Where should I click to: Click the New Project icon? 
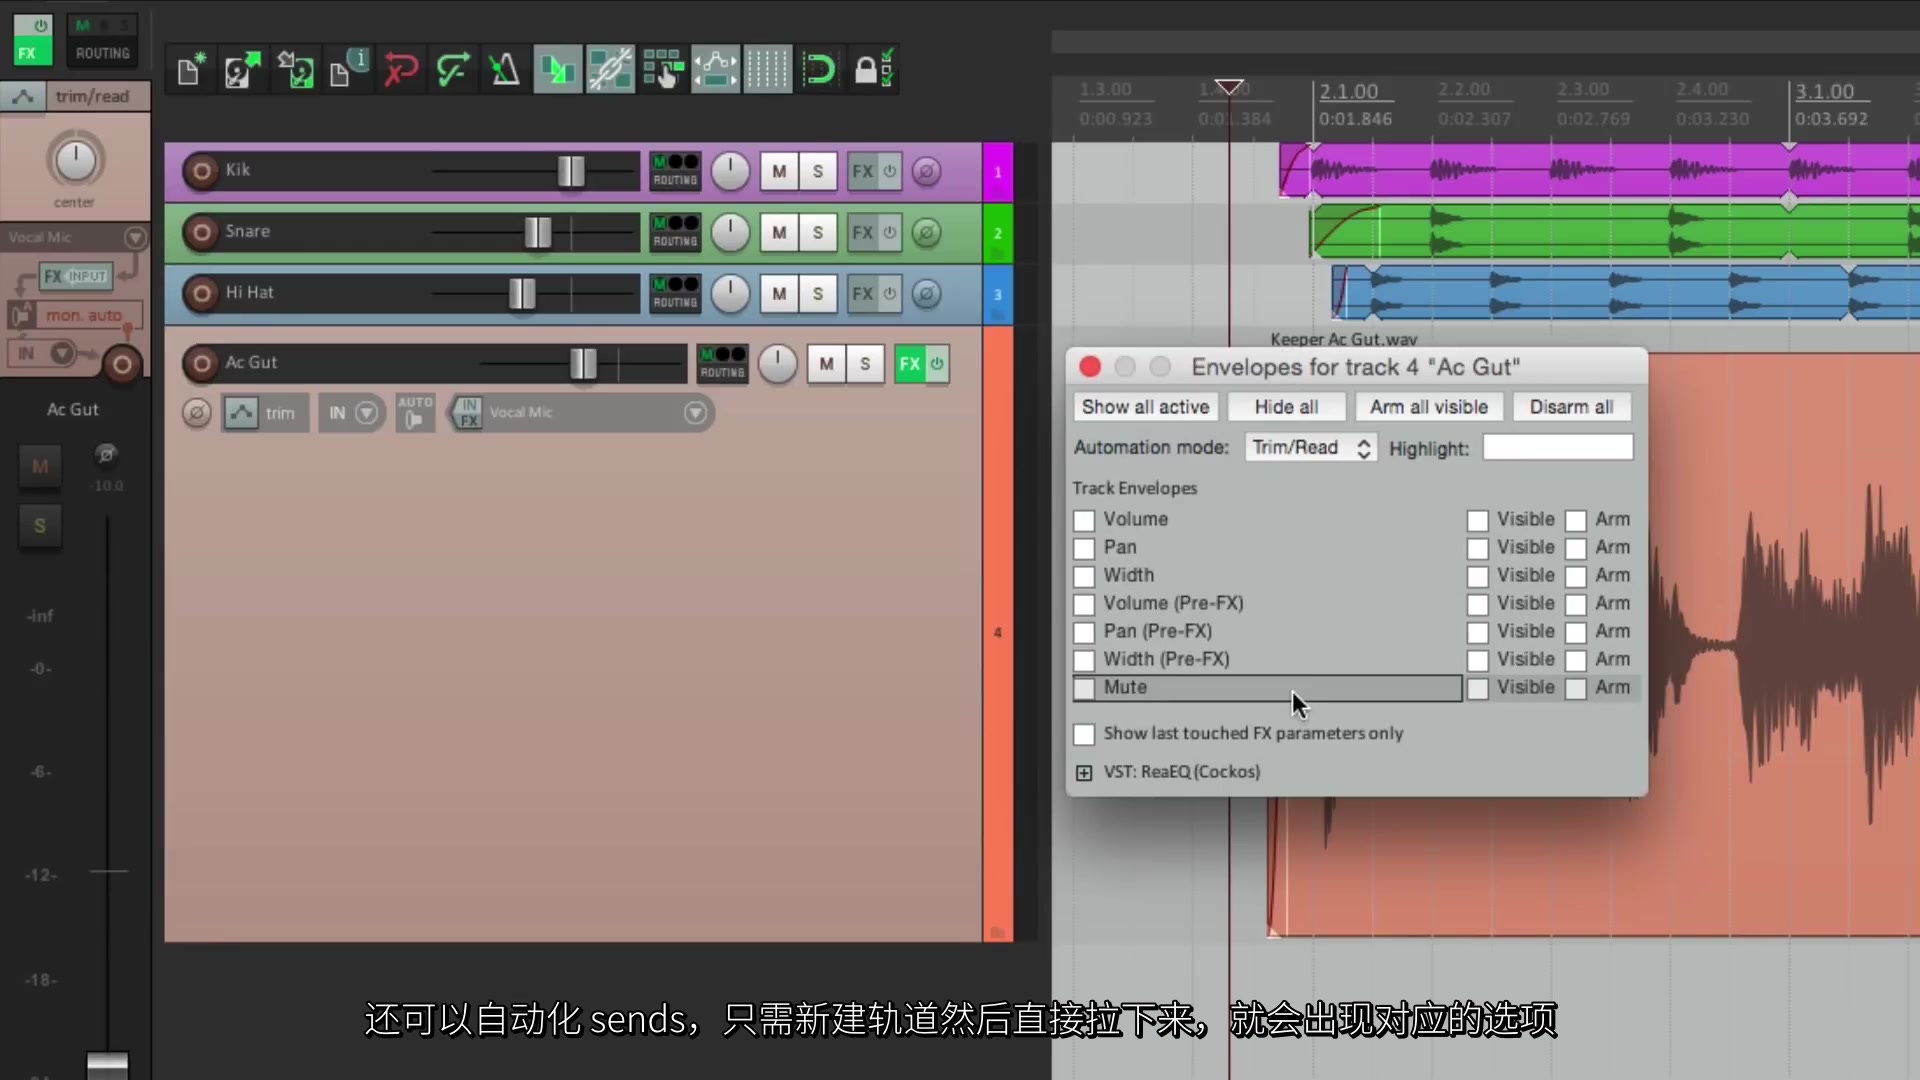[x=189, y=69]
